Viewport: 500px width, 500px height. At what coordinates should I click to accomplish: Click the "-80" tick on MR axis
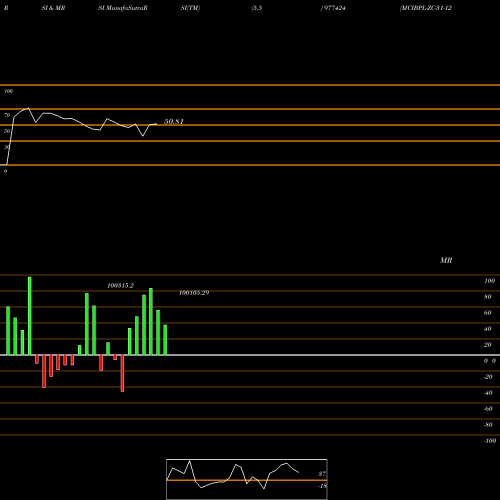click(x=488, y=425)
